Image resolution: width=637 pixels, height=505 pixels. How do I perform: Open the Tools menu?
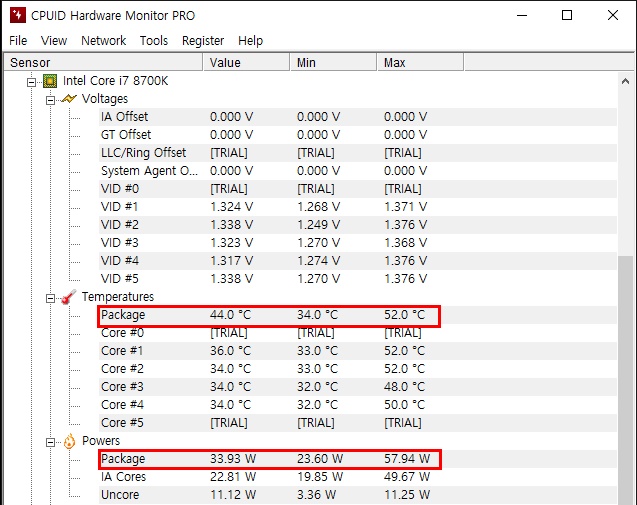tap(154, 41)
